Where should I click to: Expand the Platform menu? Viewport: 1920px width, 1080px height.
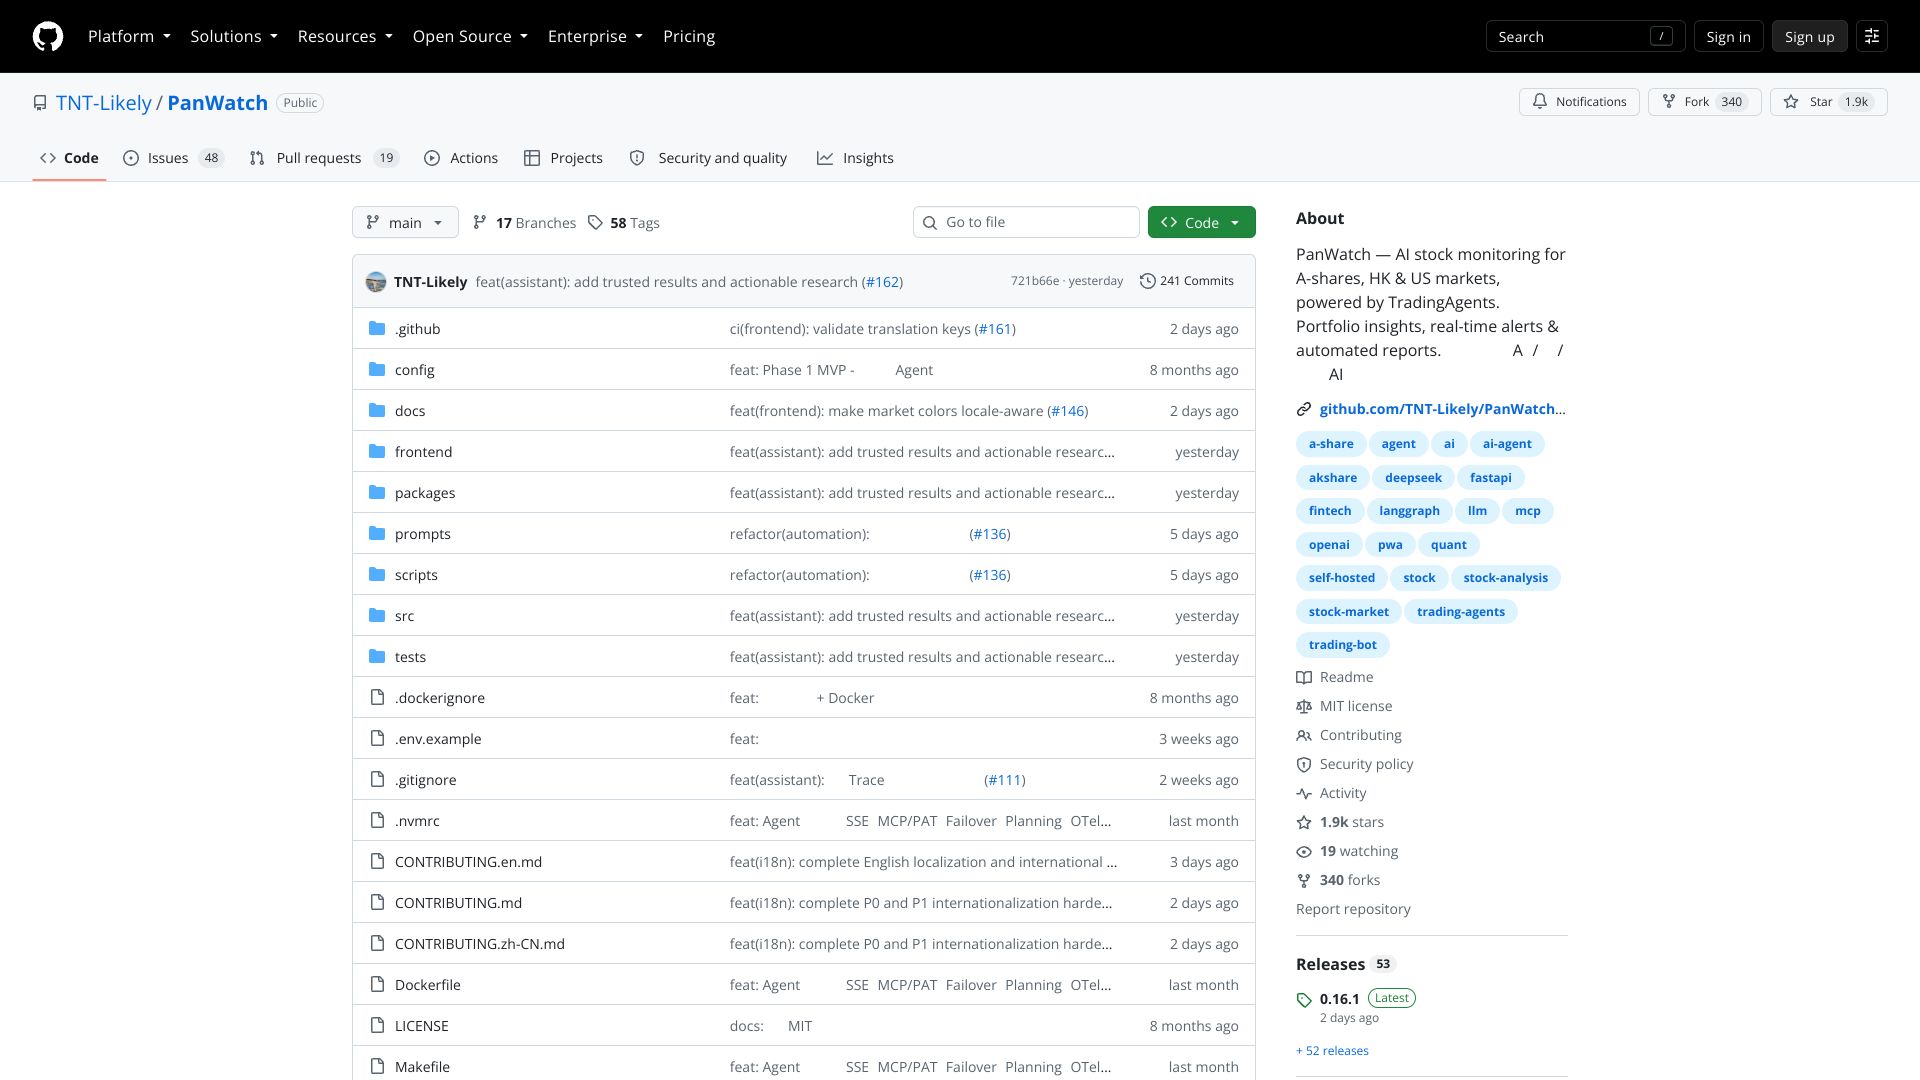tap(129, 36)
